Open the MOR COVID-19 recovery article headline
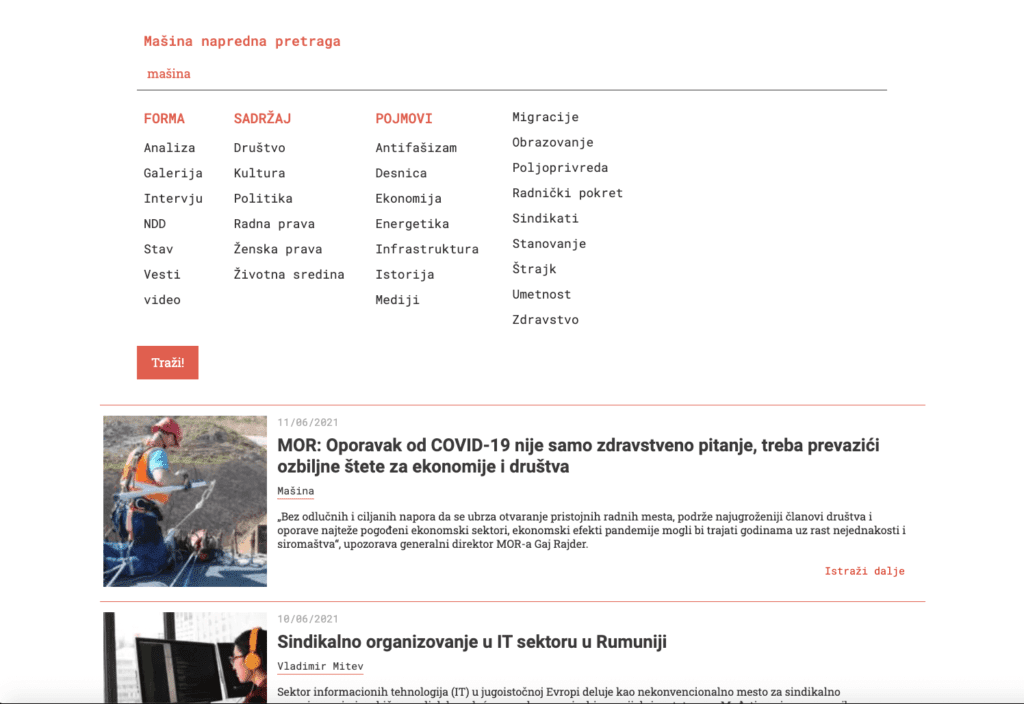This screenshot has height=704, width=1024. point(578,455)
